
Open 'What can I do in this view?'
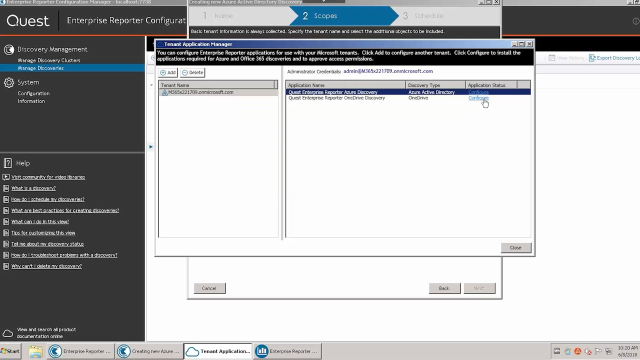40,222
